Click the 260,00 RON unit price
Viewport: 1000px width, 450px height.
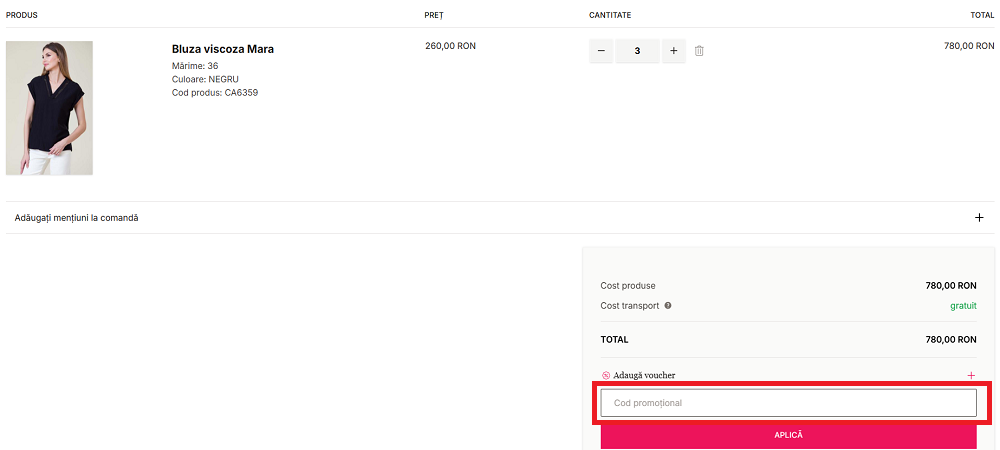click(x=450, y=46)
